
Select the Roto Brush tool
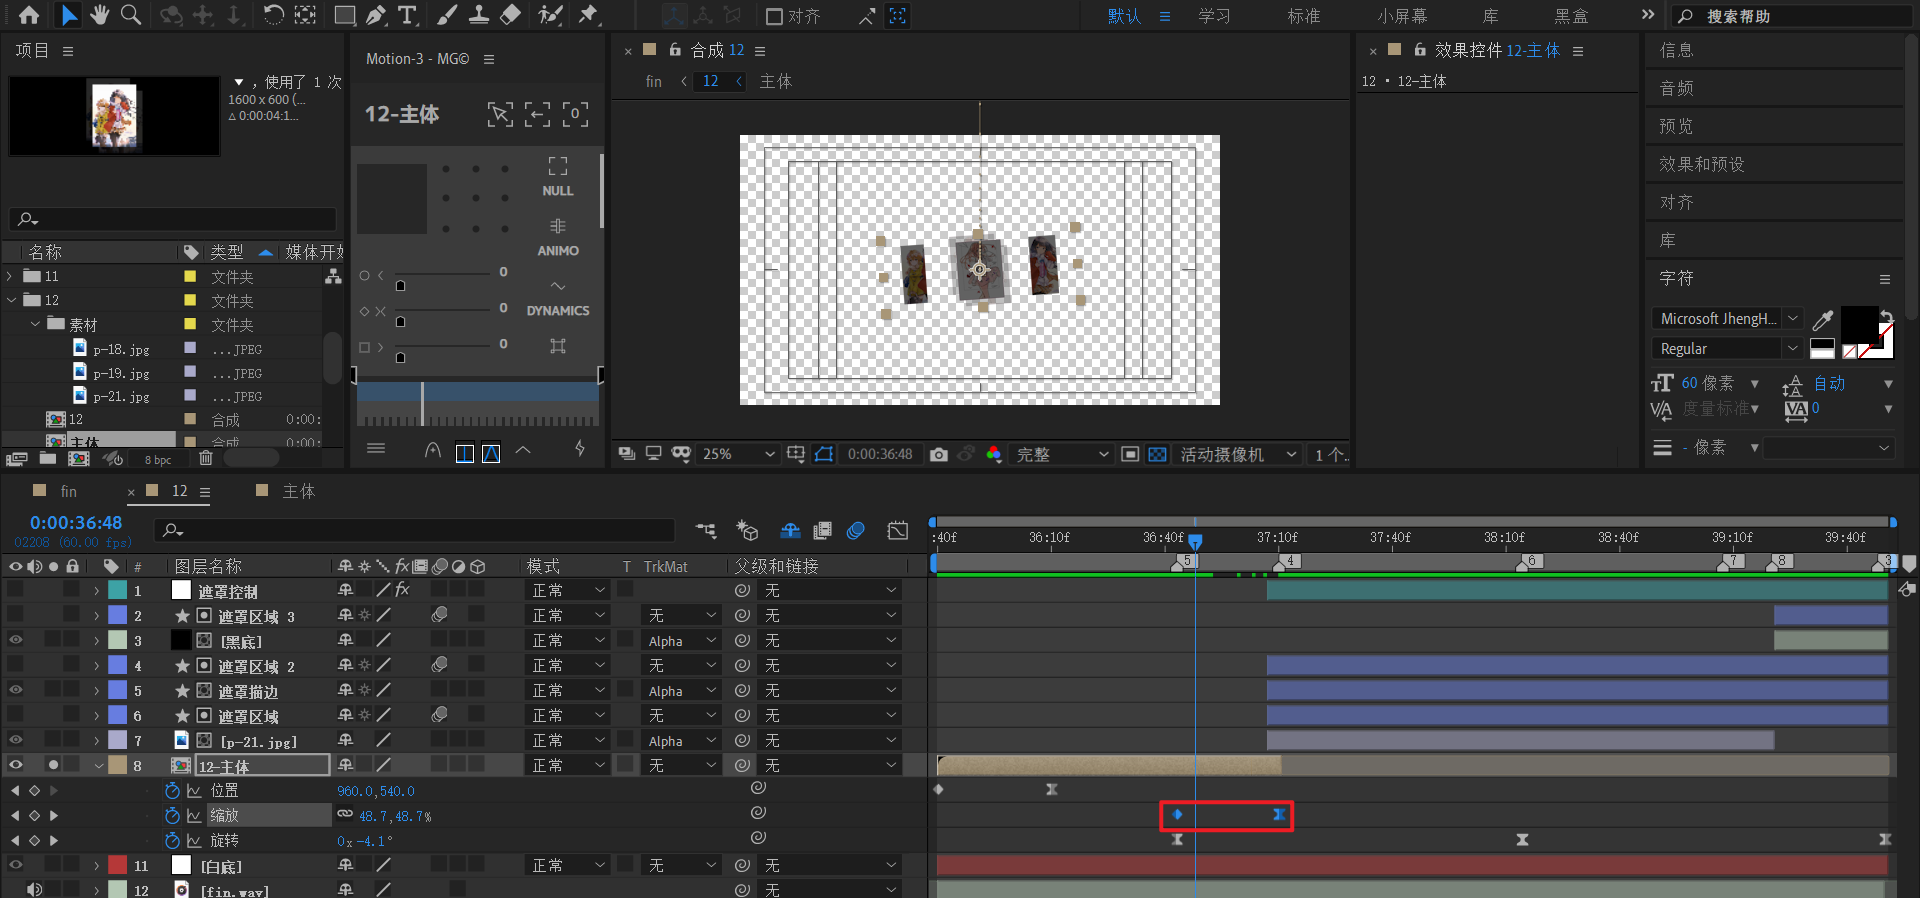point(550,15)
